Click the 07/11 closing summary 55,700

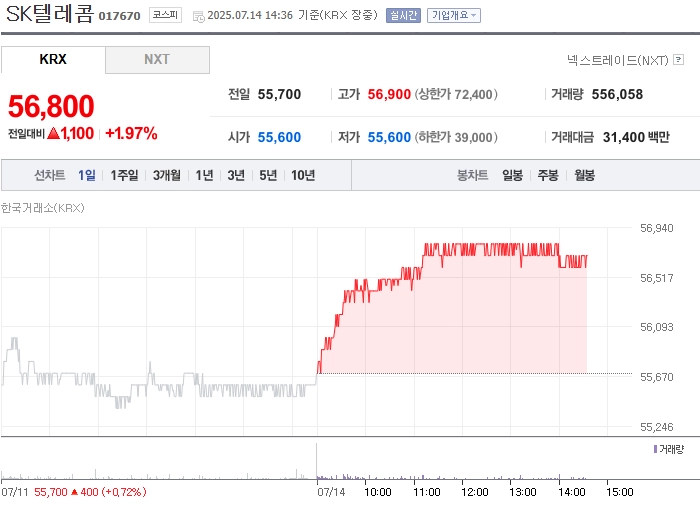tap(50, 492)
